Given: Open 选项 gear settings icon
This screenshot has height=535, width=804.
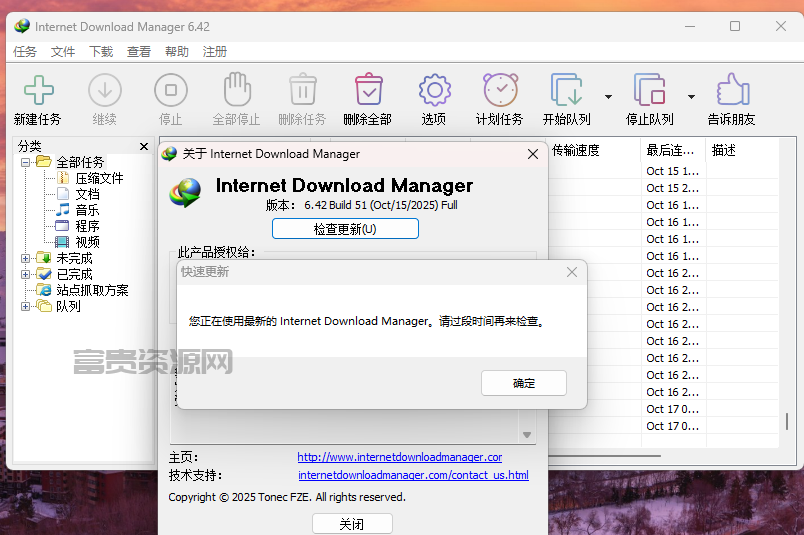Looking at the screenshot, I should (434, 90).
